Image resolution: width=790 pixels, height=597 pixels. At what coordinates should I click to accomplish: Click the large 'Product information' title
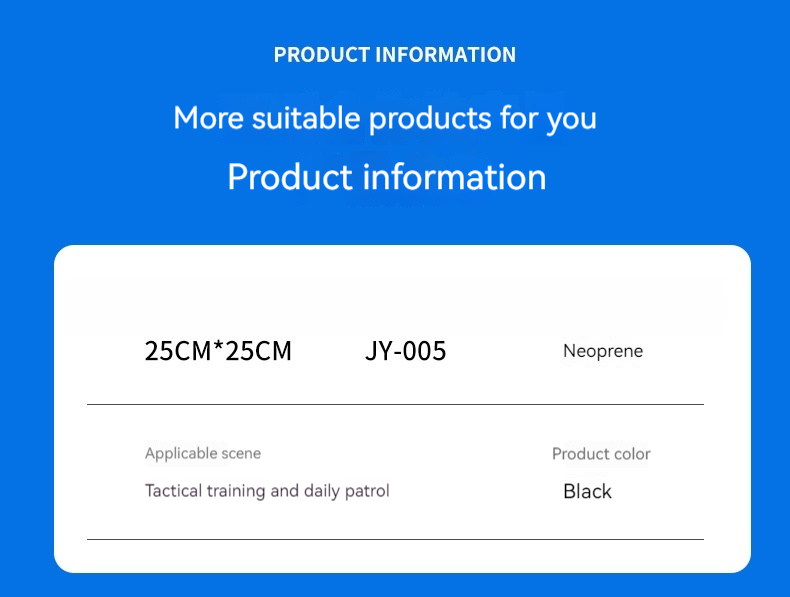(x=386, y=177)
